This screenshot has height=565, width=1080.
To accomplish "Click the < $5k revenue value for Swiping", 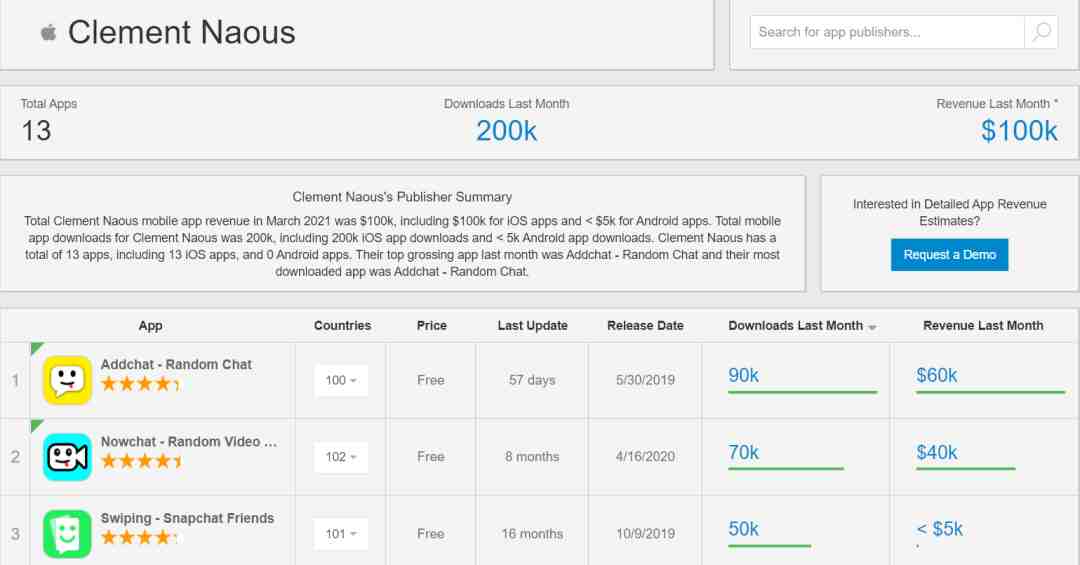I will pyautogui.click(x=939, y=529).
